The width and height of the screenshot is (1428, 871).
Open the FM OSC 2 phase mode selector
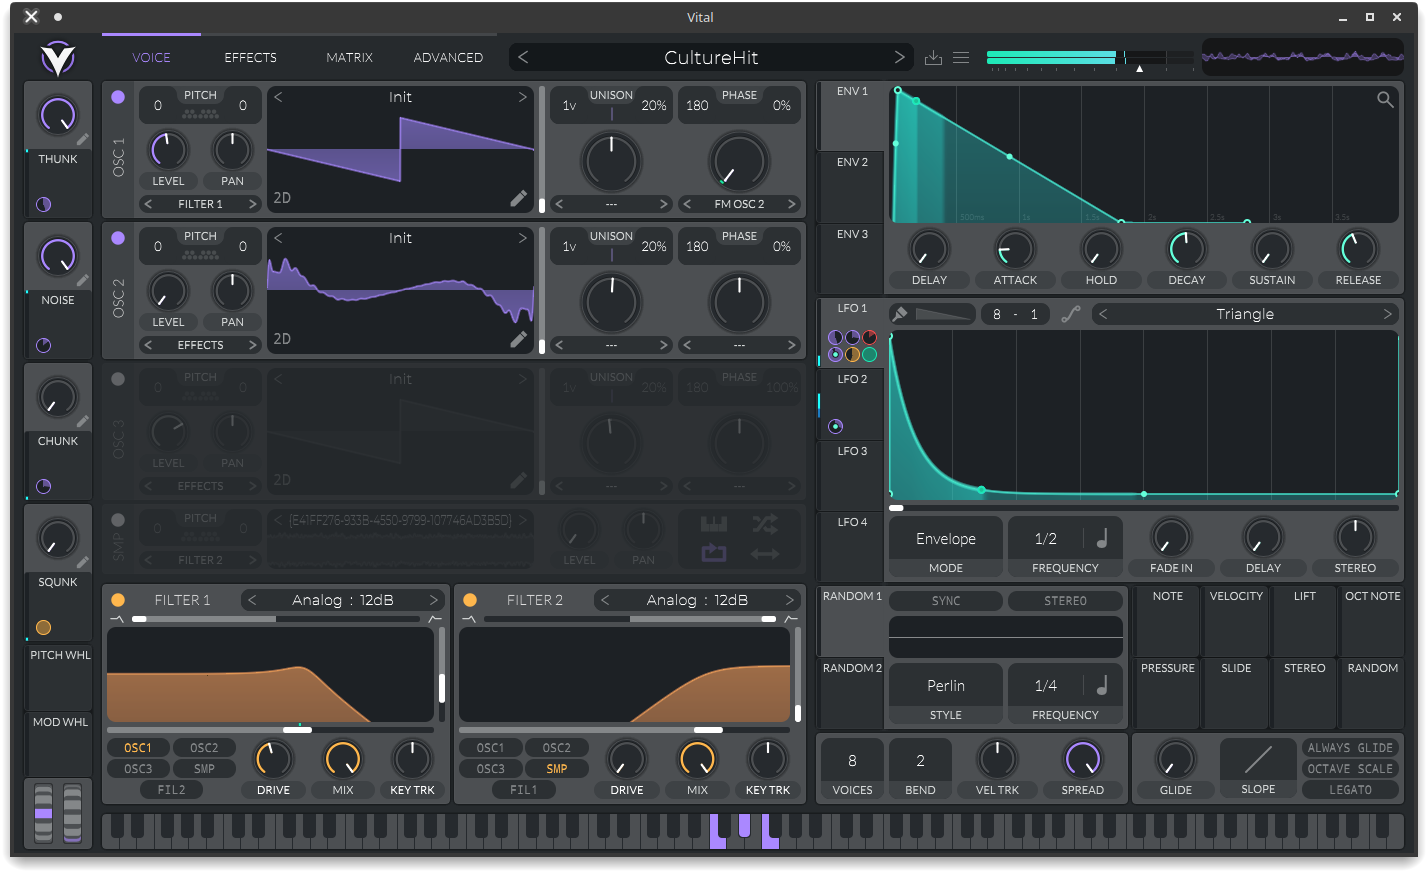(x=739, y=204)
